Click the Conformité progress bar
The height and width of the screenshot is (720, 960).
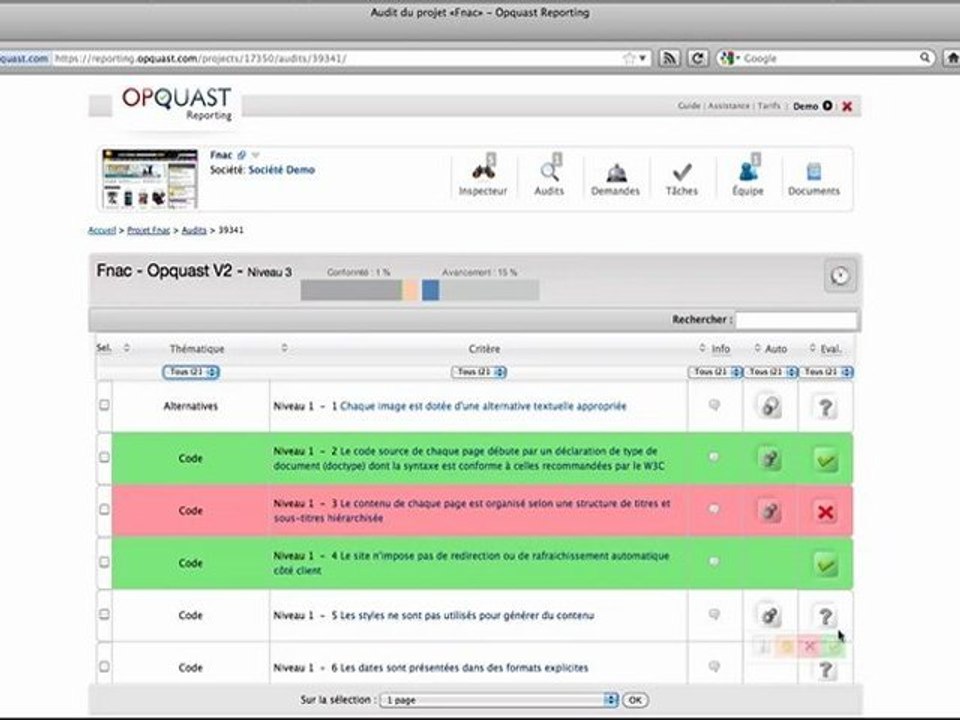(359, 290)
